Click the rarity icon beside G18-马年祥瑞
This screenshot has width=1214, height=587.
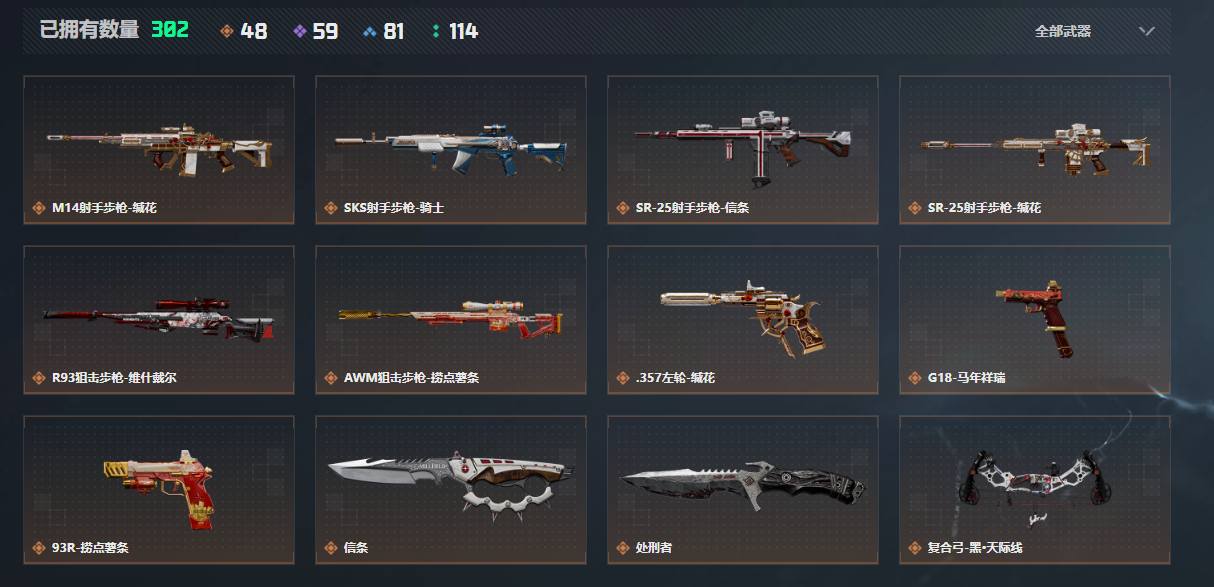[914, 378]
